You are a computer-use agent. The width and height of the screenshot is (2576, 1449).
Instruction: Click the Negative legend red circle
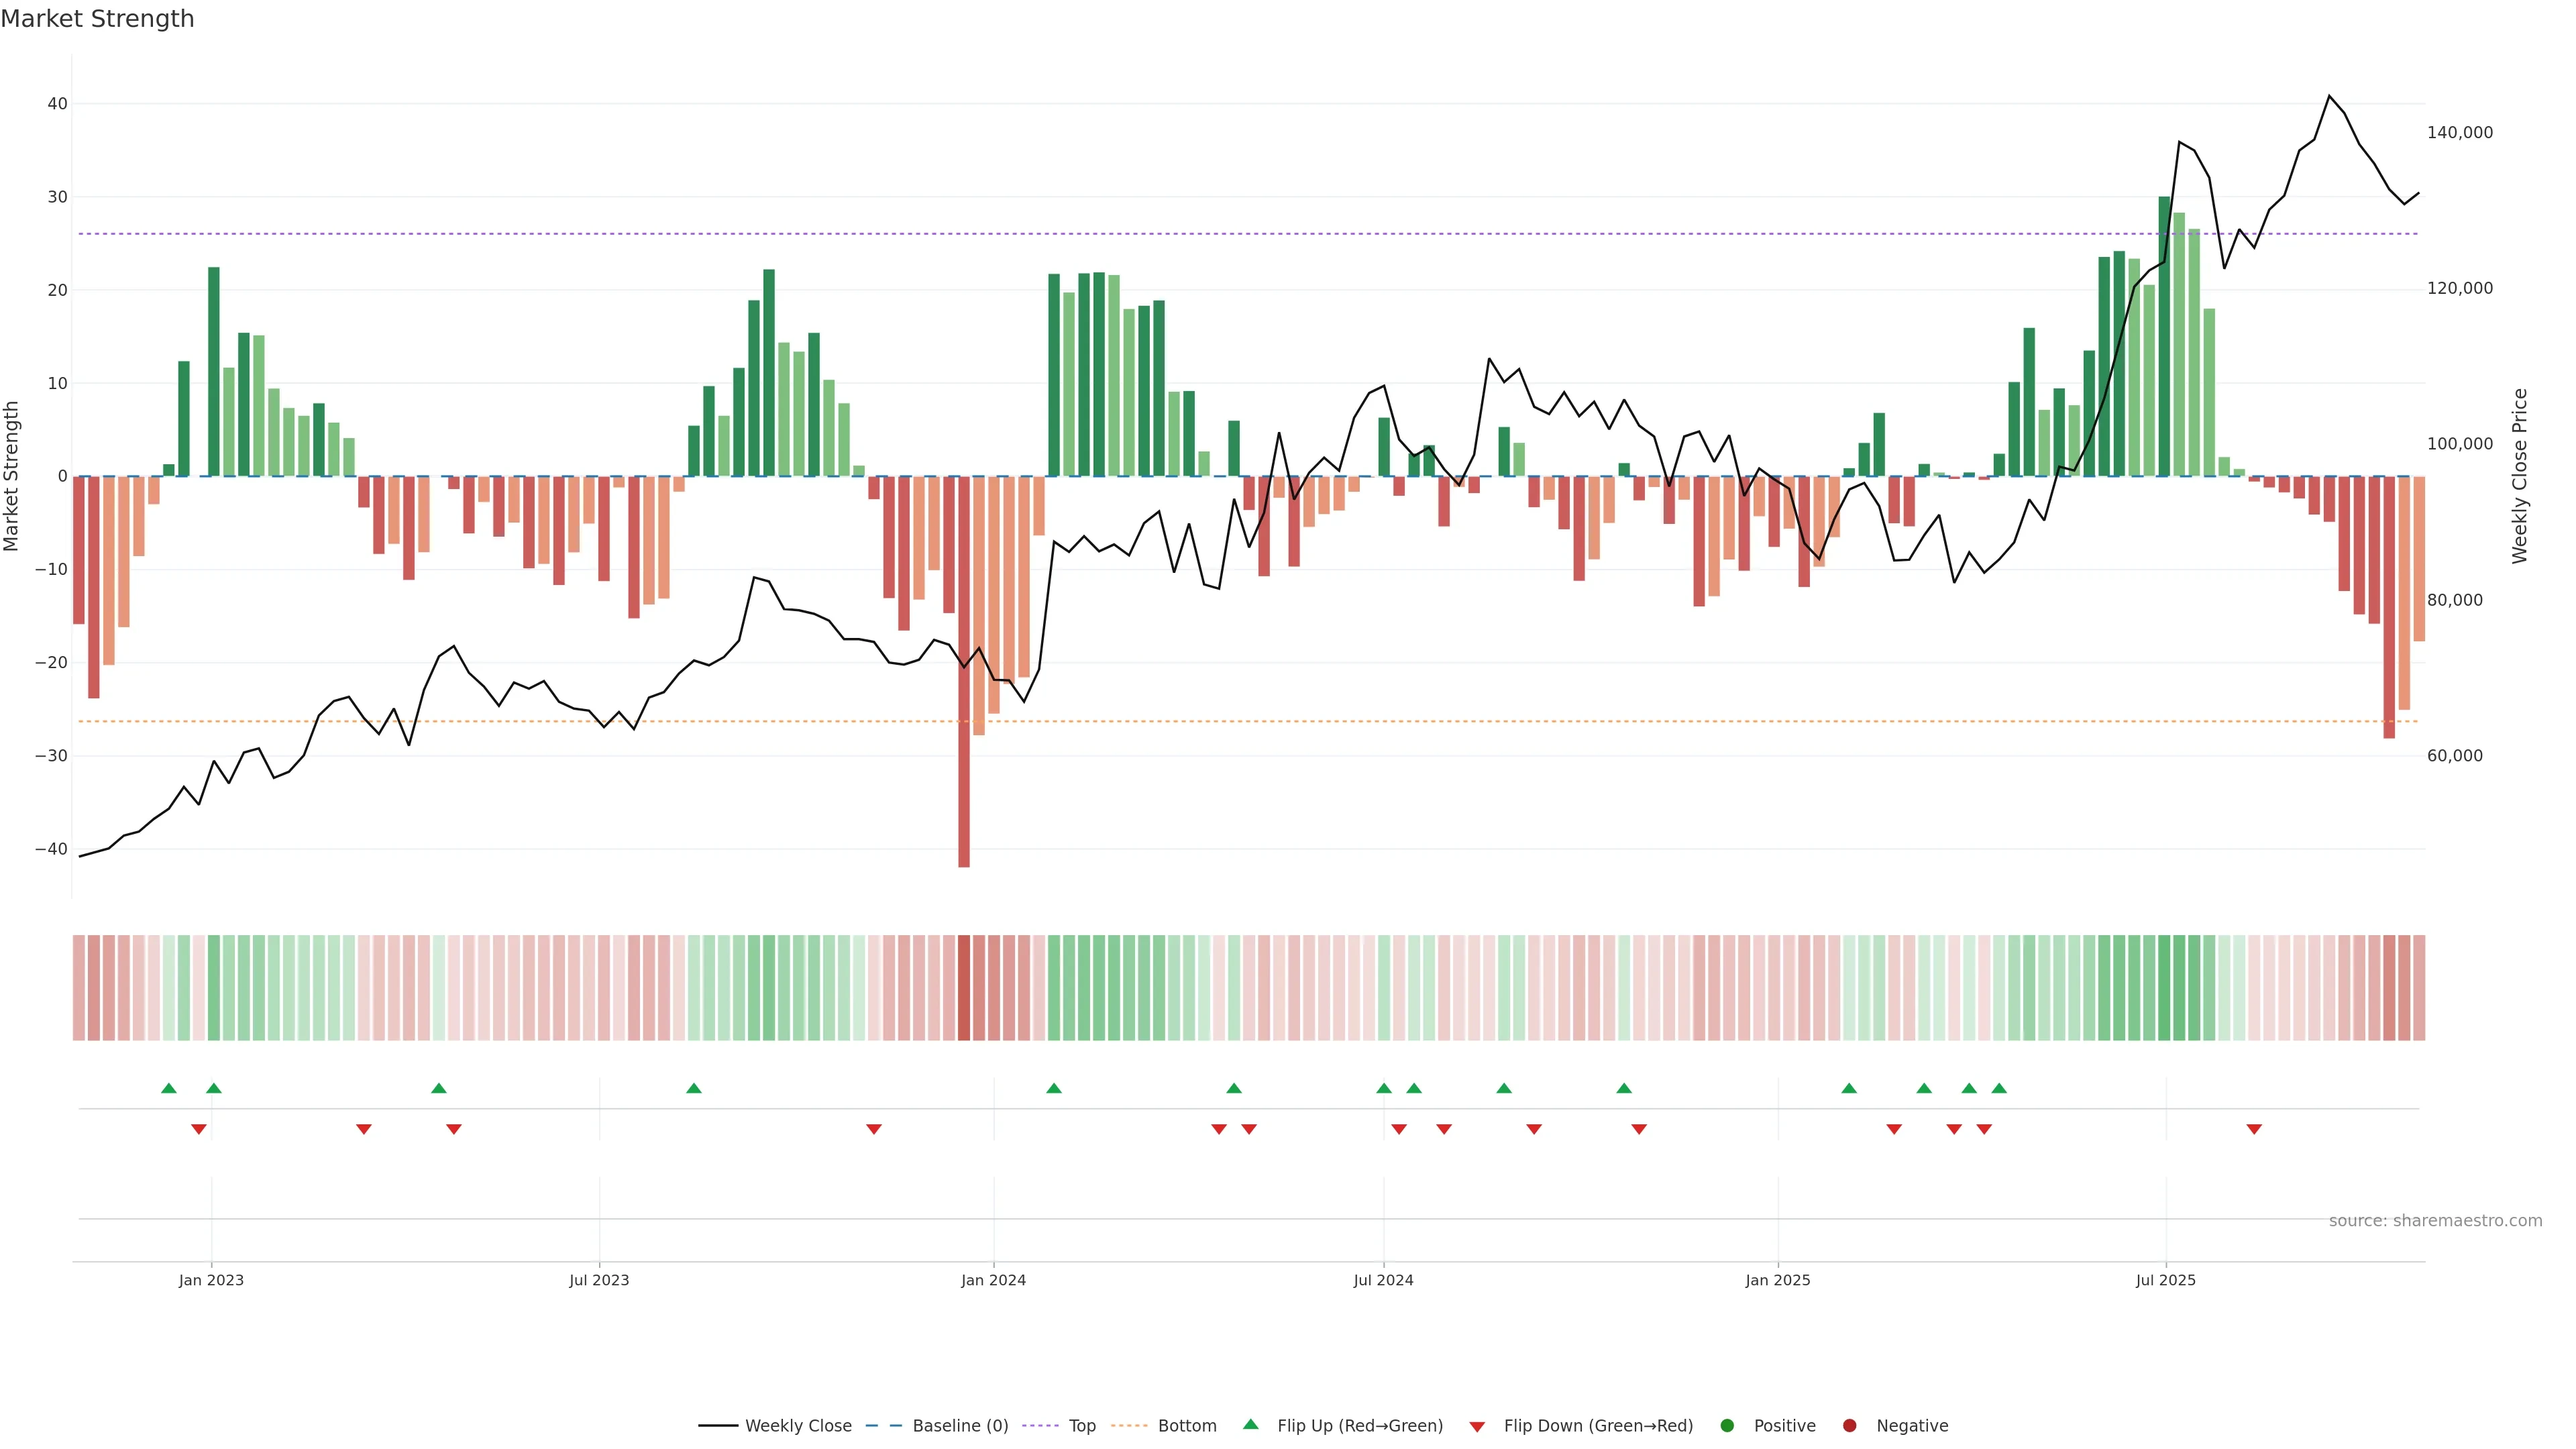[1849, 1425]
